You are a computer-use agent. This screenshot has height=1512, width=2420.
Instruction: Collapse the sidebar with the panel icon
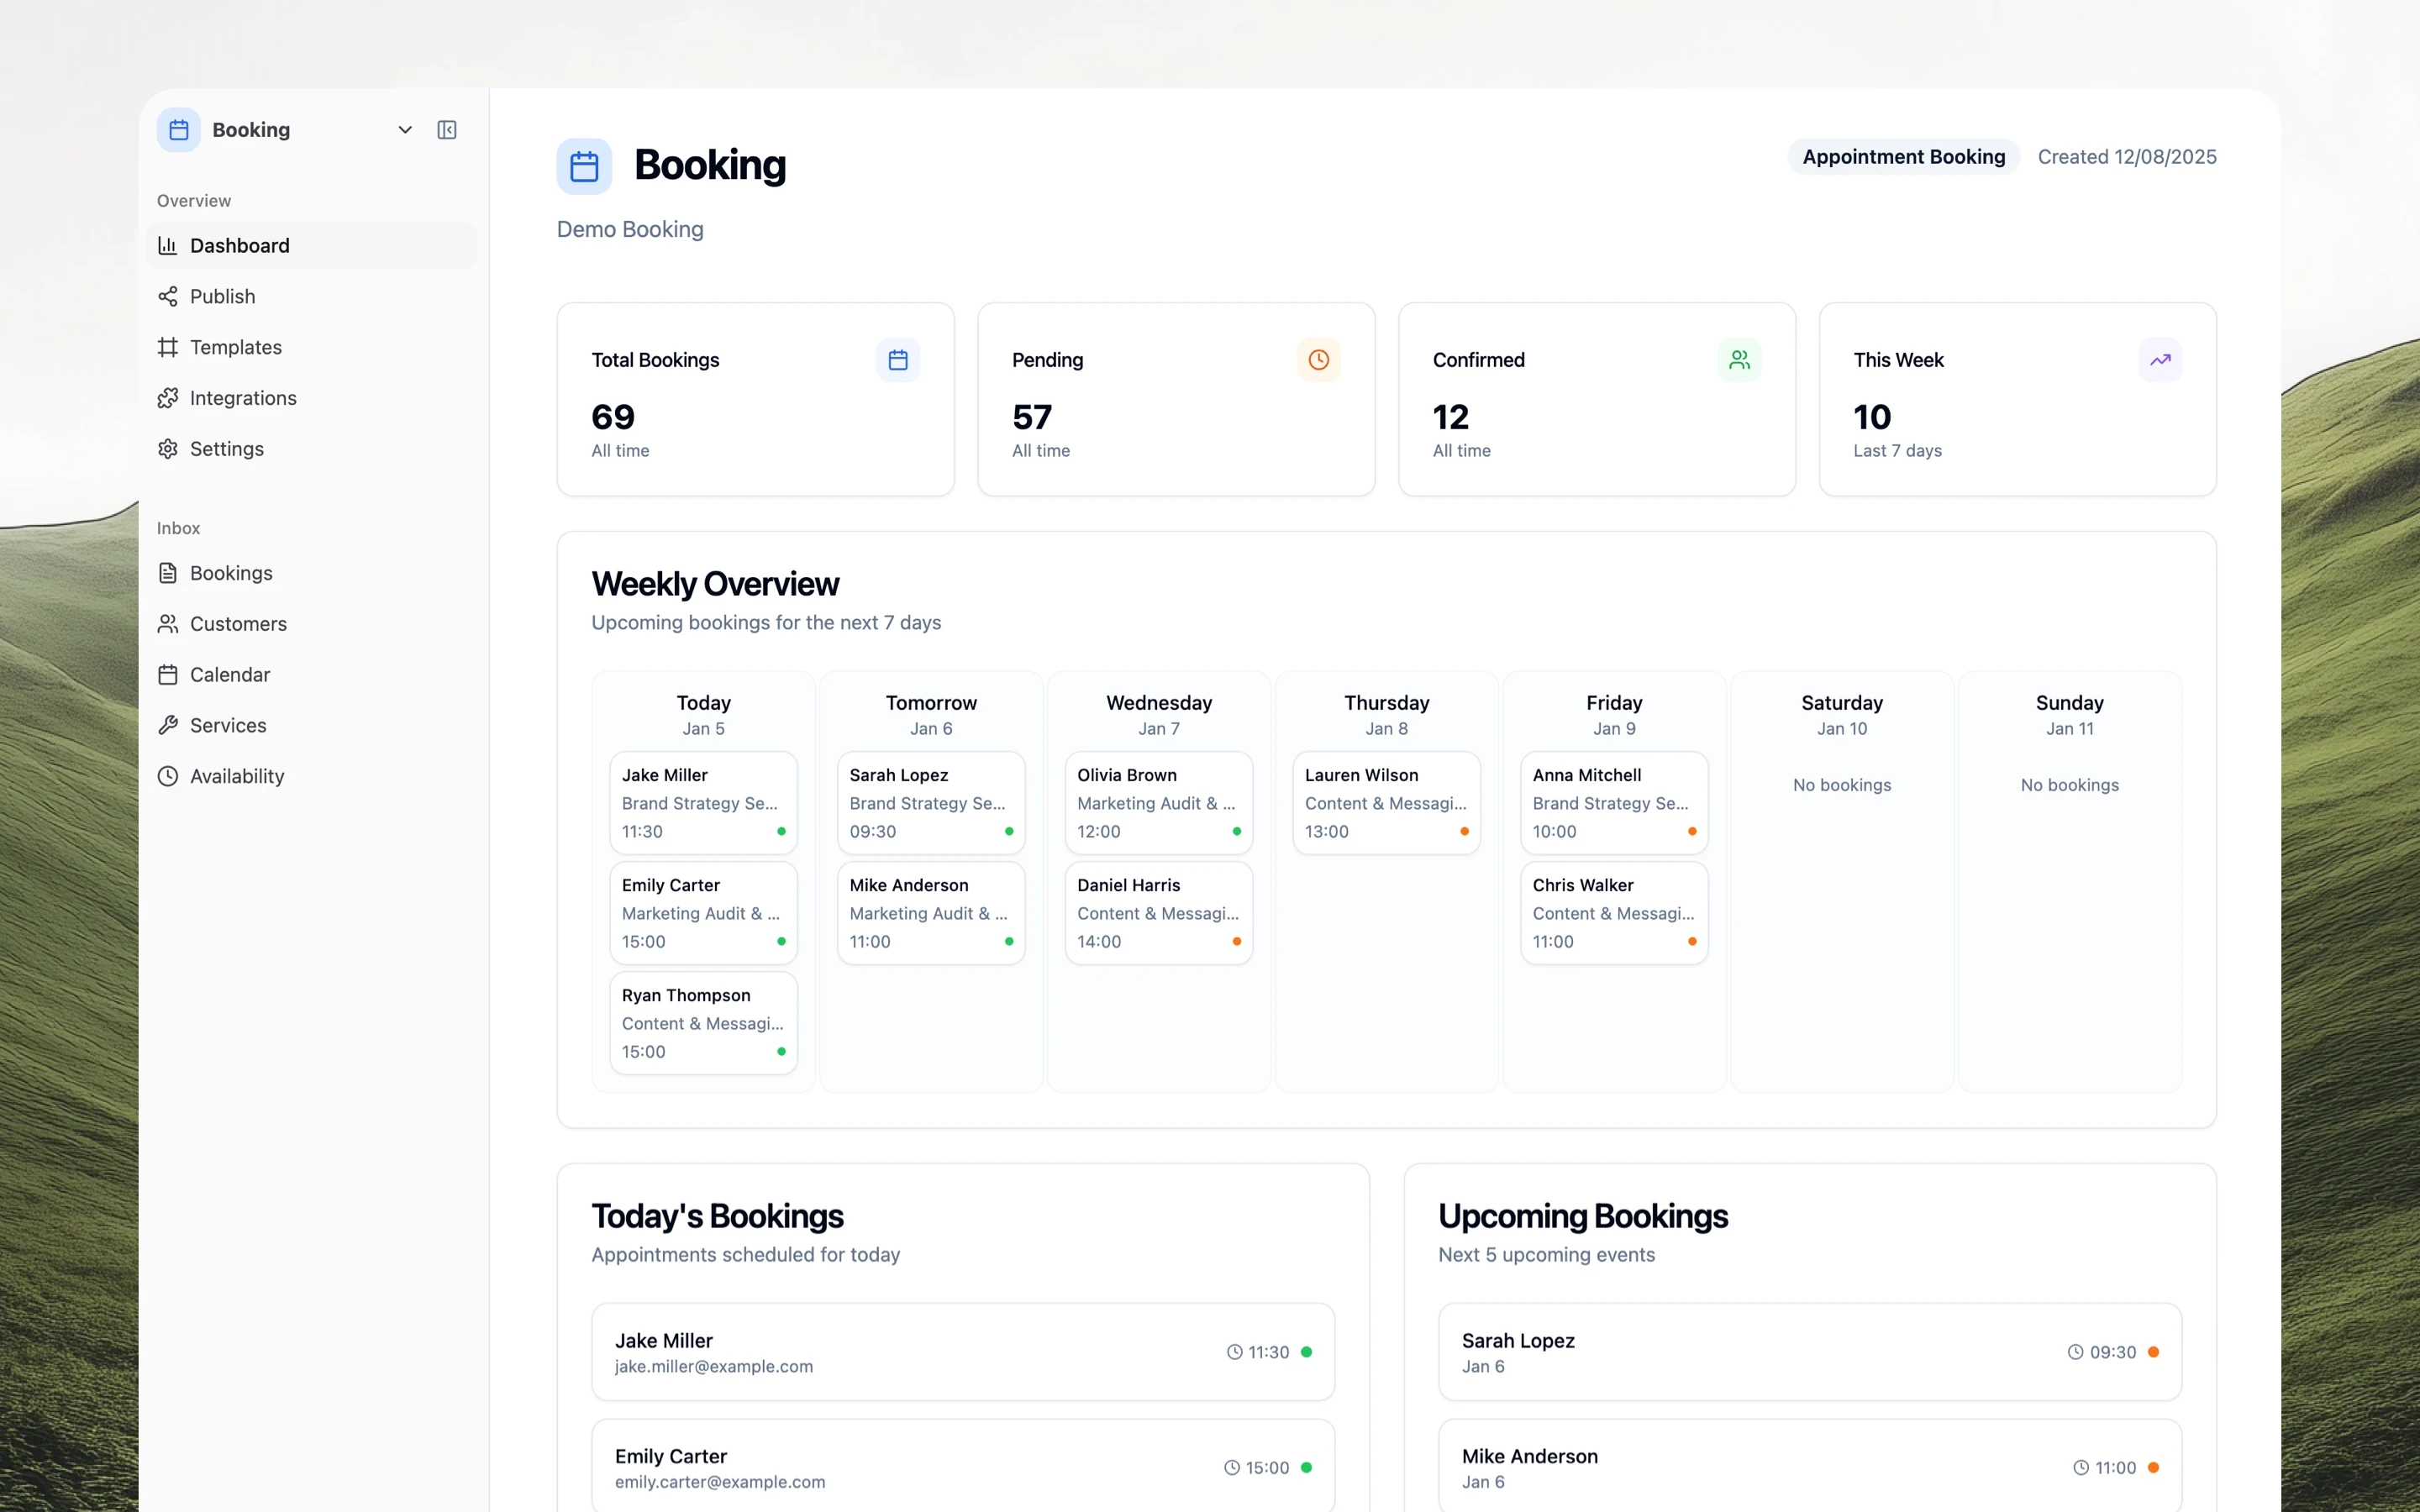point(446,130)
